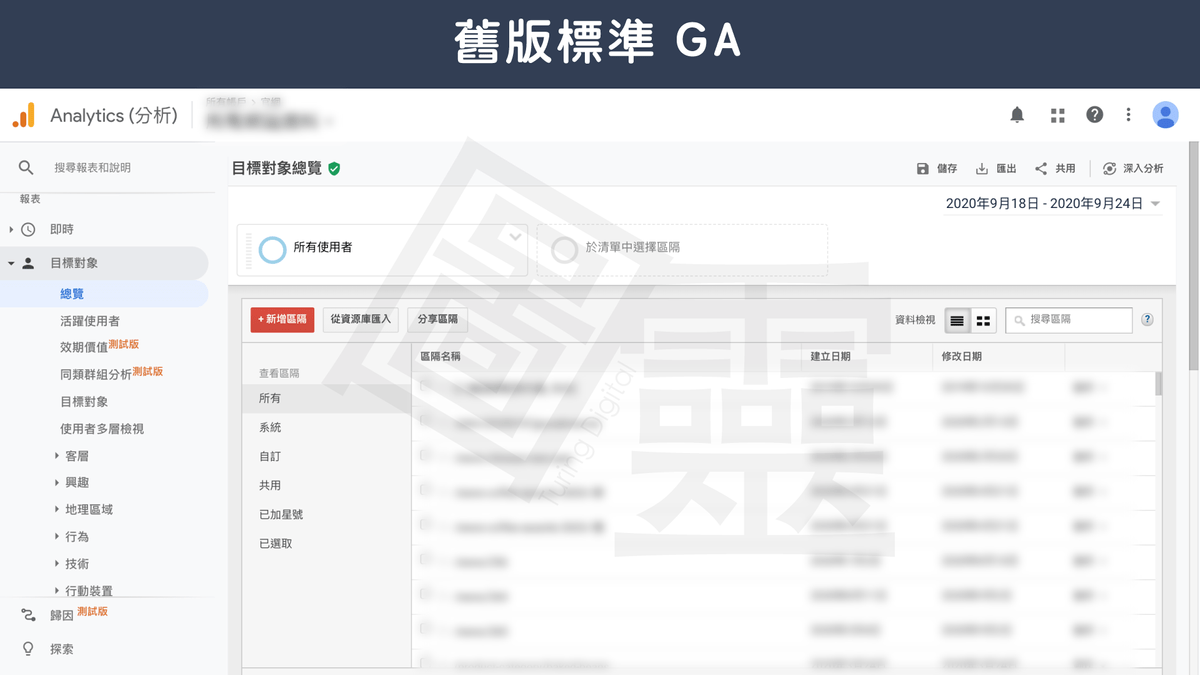This screenshot has width=1200, height=675.
Task: Click the 分享區隔 button
Action: 438,320
